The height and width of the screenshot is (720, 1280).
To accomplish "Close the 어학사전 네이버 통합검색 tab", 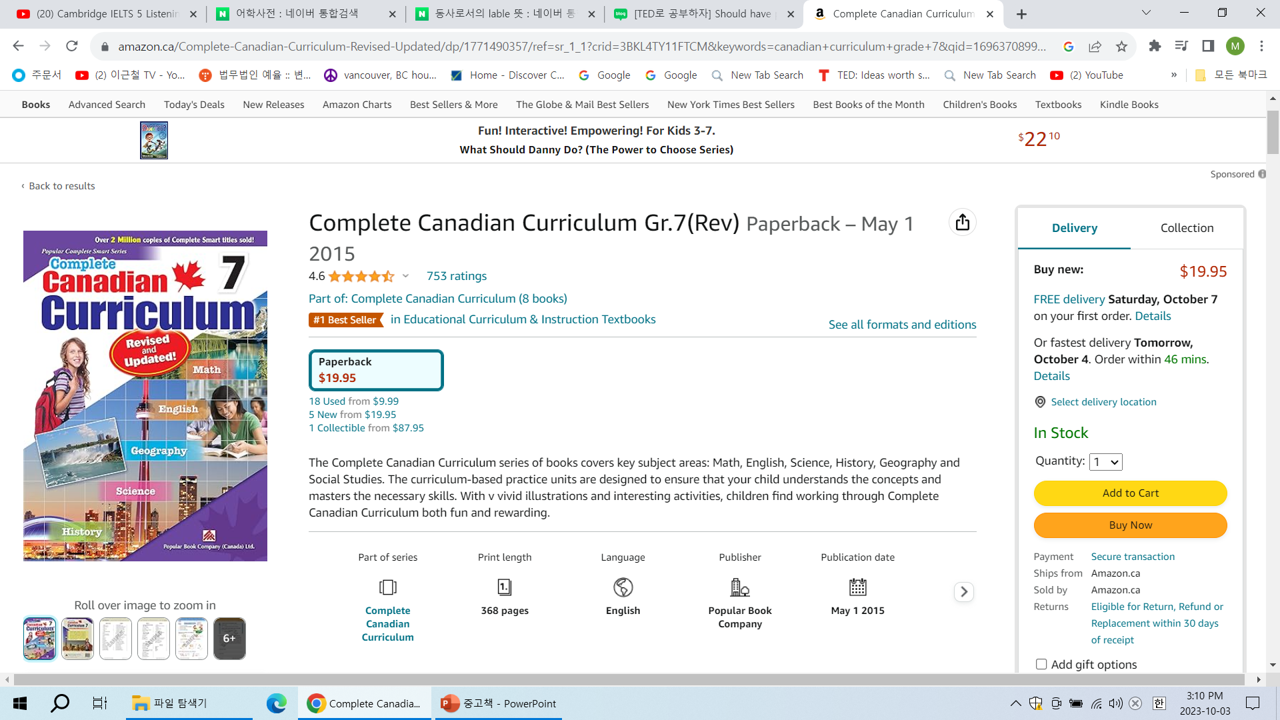I will (392, 14).
